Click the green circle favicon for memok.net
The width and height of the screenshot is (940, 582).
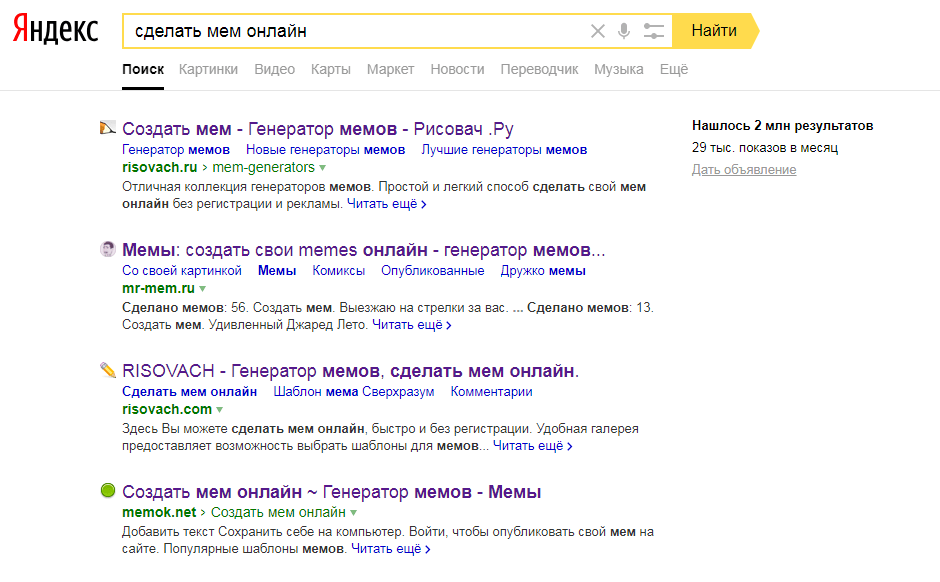point(108,492)
